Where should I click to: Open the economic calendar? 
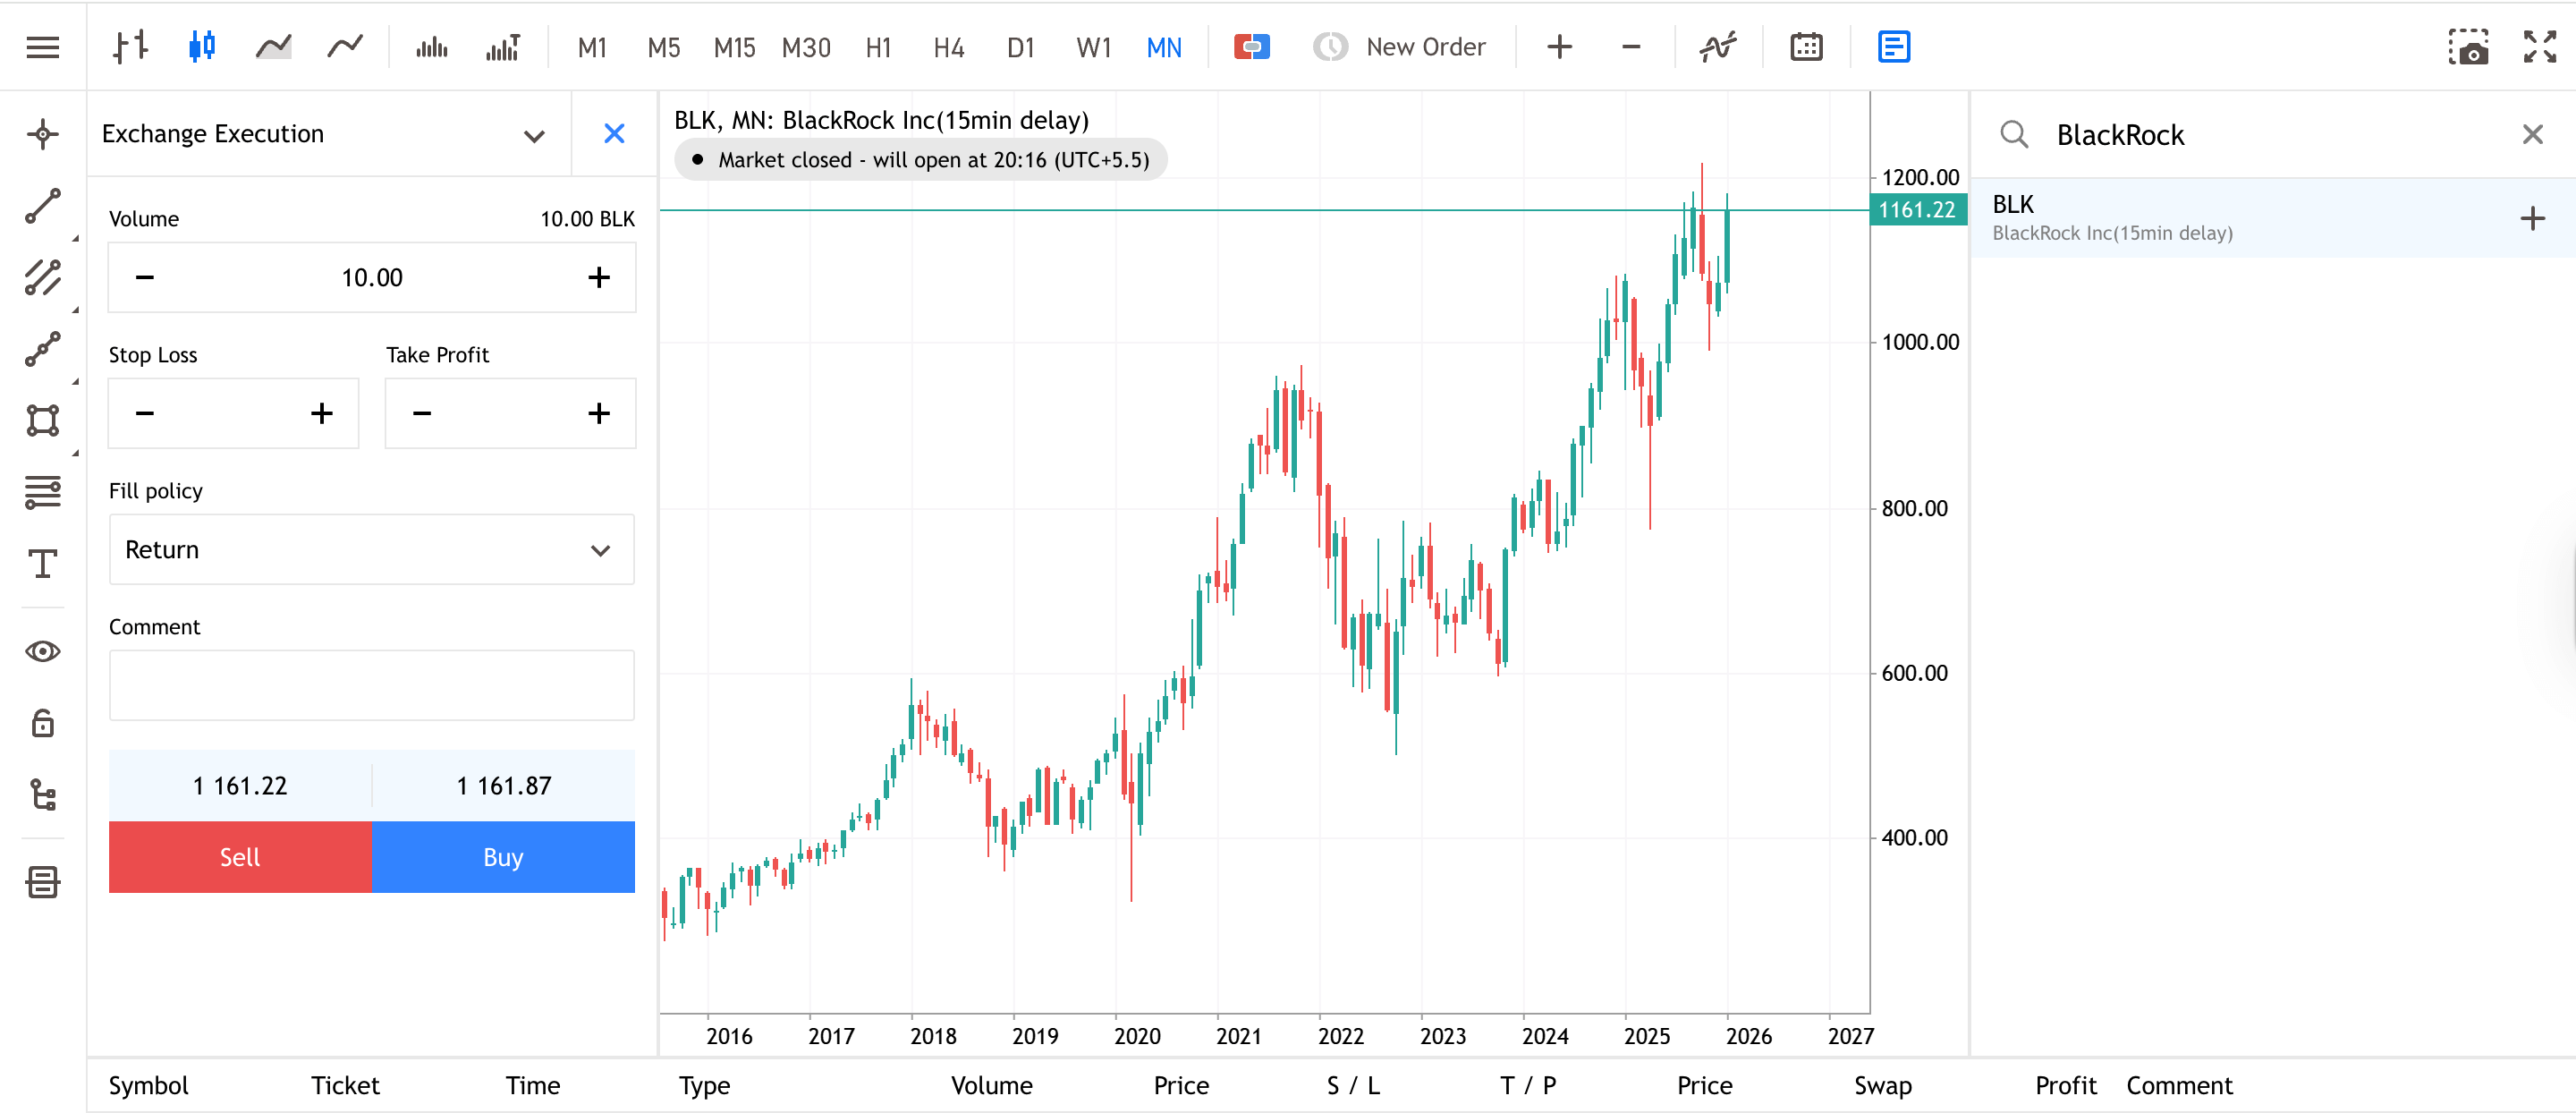pyautogui.click(x=1805, y=46)
